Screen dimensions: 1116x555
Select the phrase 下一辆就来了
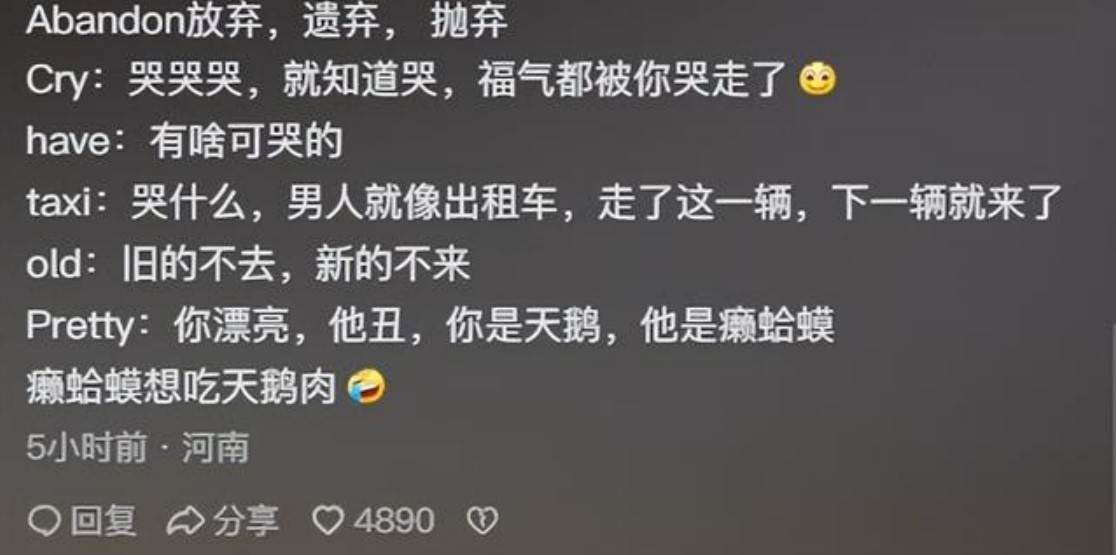tap(949, 203)
